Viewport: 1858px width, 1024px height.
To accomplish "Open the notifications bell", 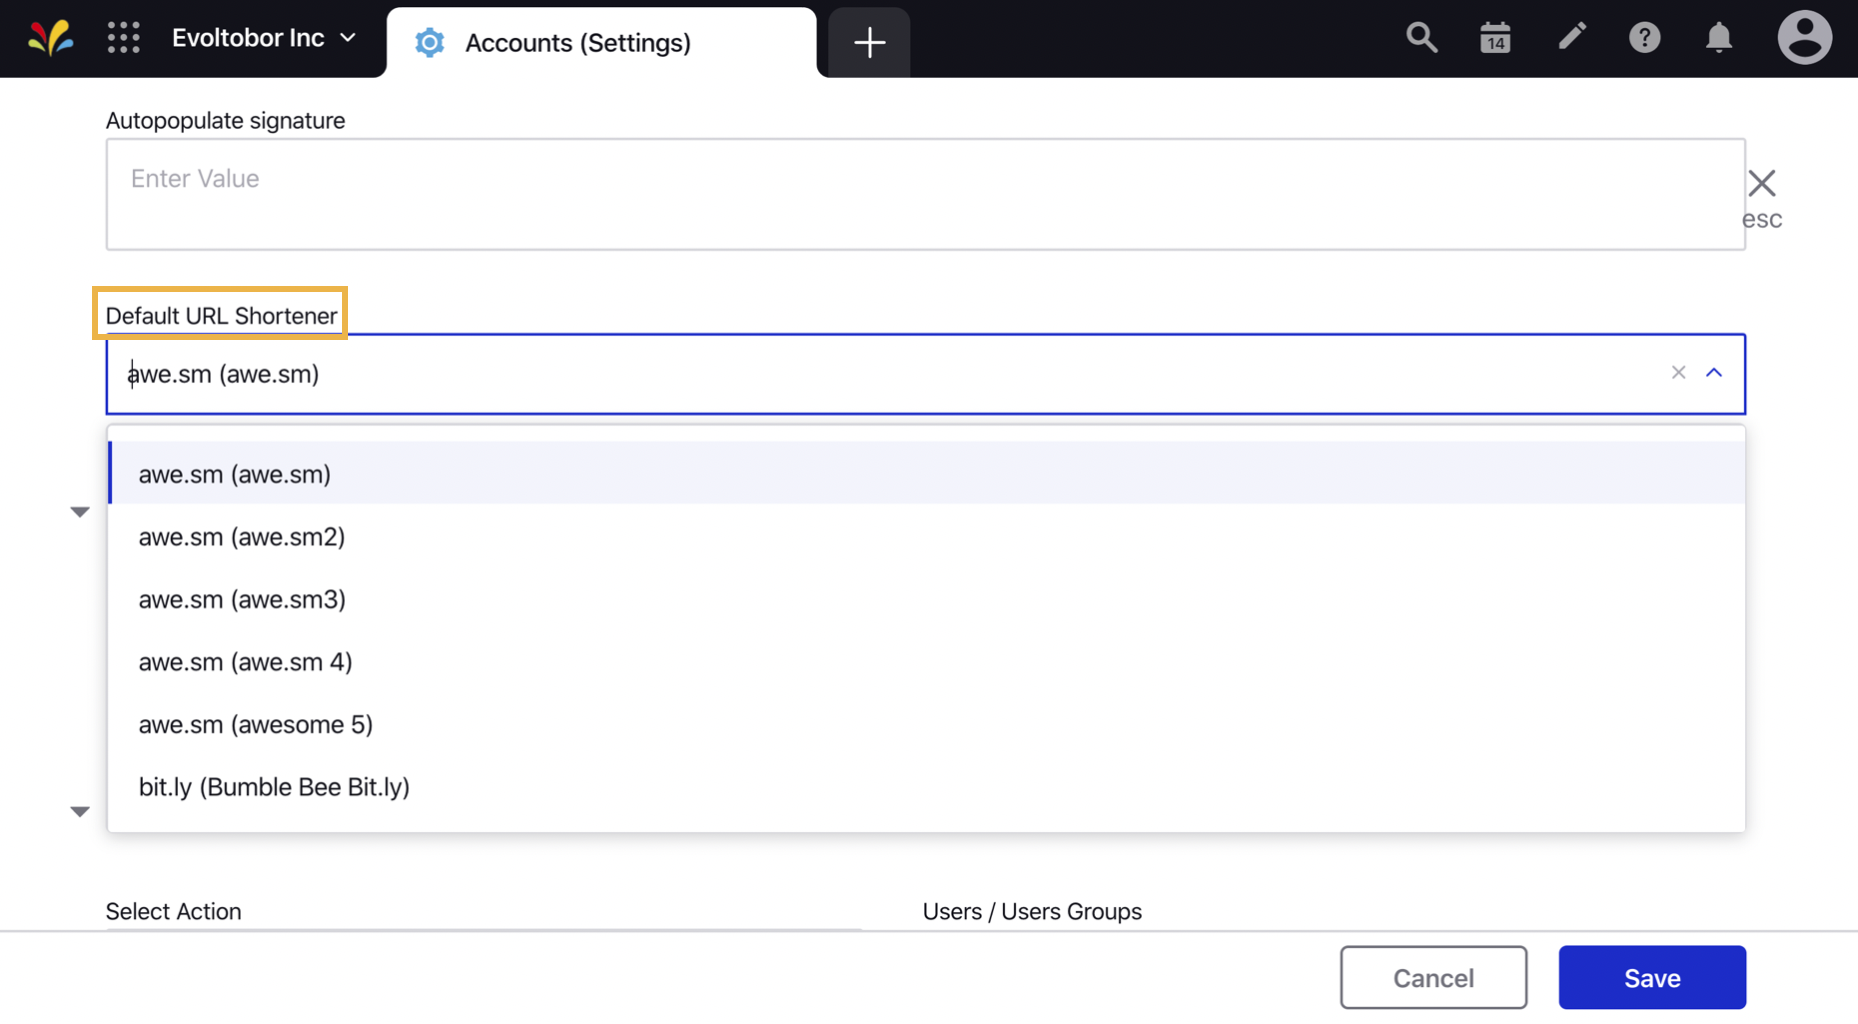I will (x=1719, y=38).
